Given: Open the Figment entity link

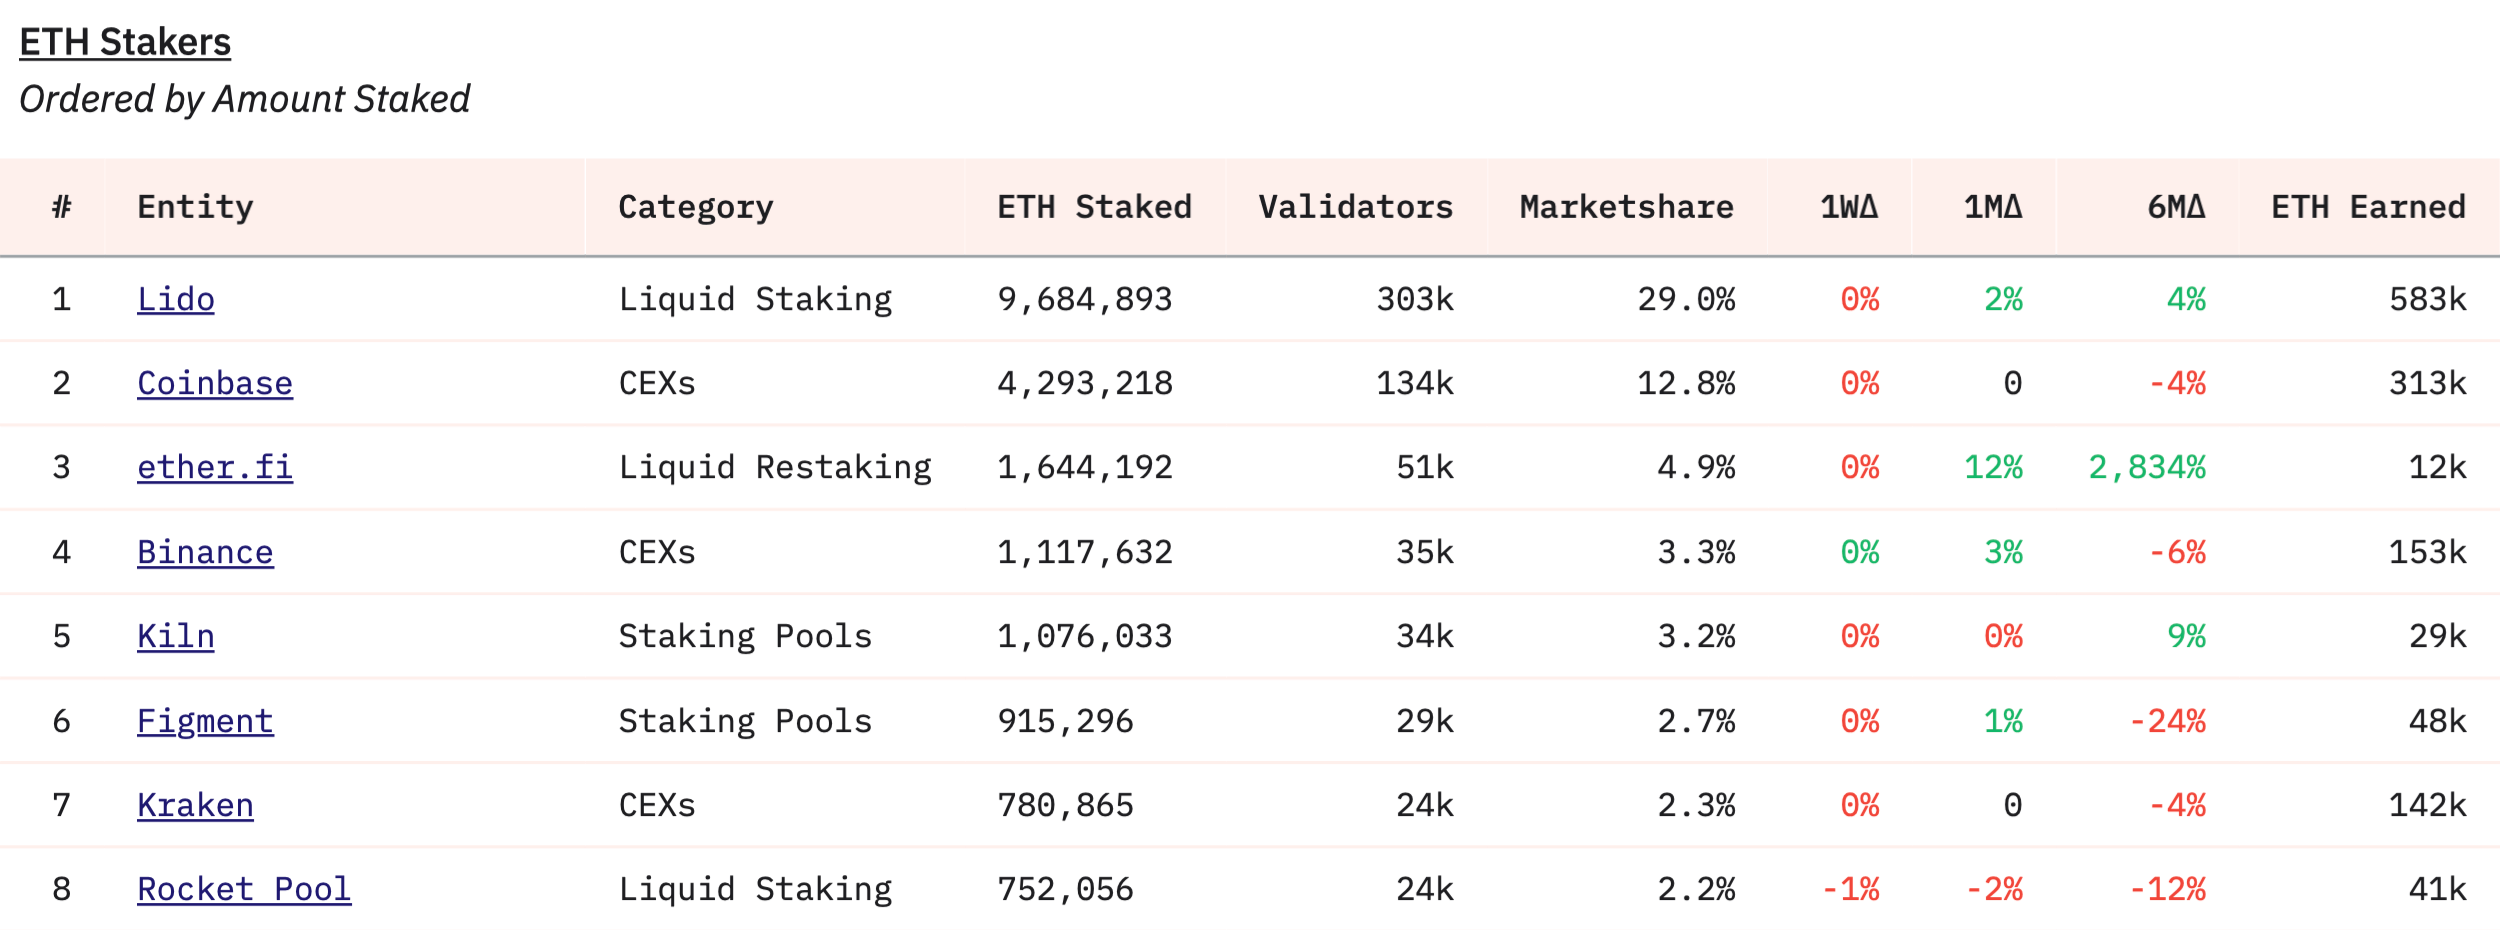Looking at the screenshot, I should click(x=205, y=721).
